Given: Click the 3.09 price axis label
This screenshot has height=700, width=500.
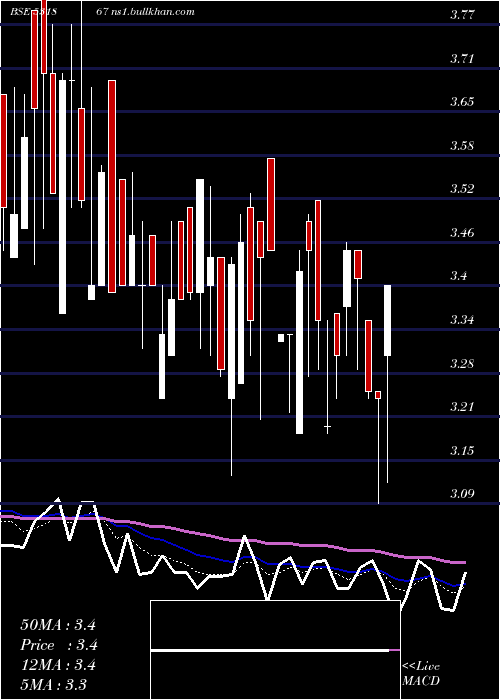Looking at the screenshot, I should 462,494.
